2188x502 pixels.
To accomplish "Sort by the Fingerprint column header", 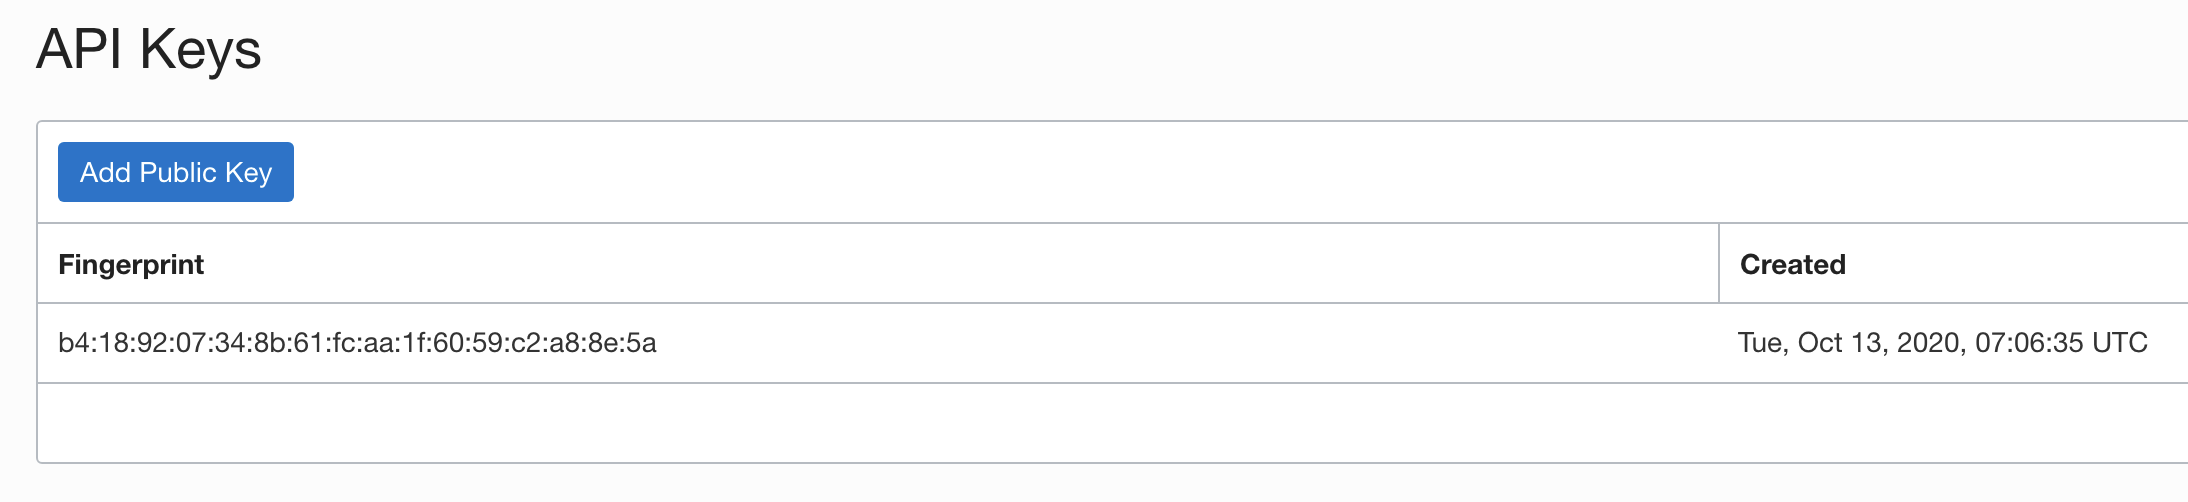I will click(131, 264).
